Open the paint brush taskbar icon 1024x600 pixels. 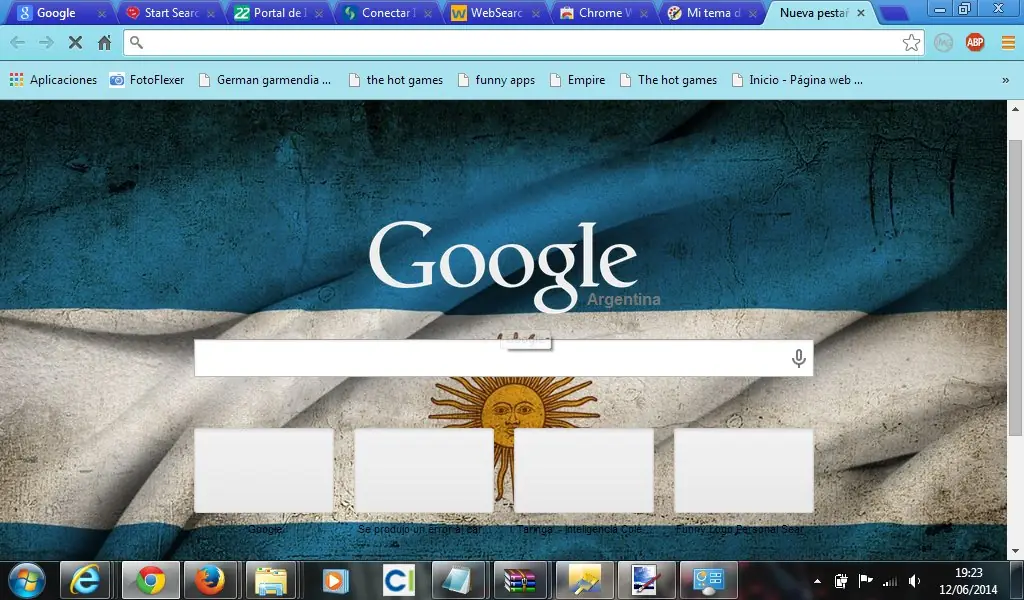tap(584, 580)
